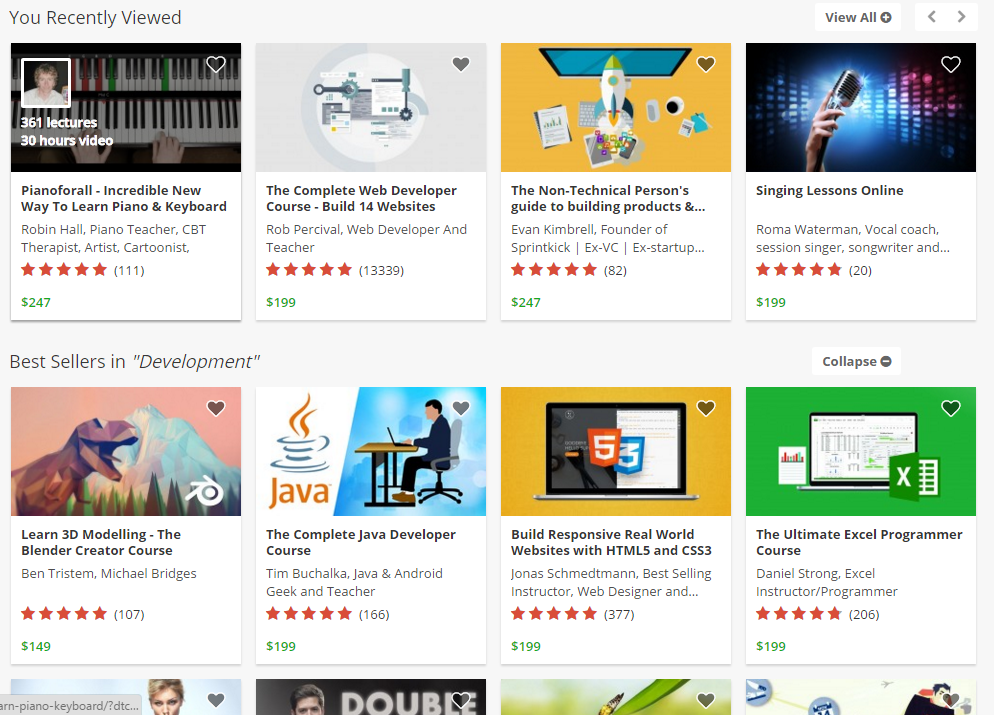Screen dimensions: 994x715
Task: Click heart on Non-Technical Person's guide card
Action: 706,65
